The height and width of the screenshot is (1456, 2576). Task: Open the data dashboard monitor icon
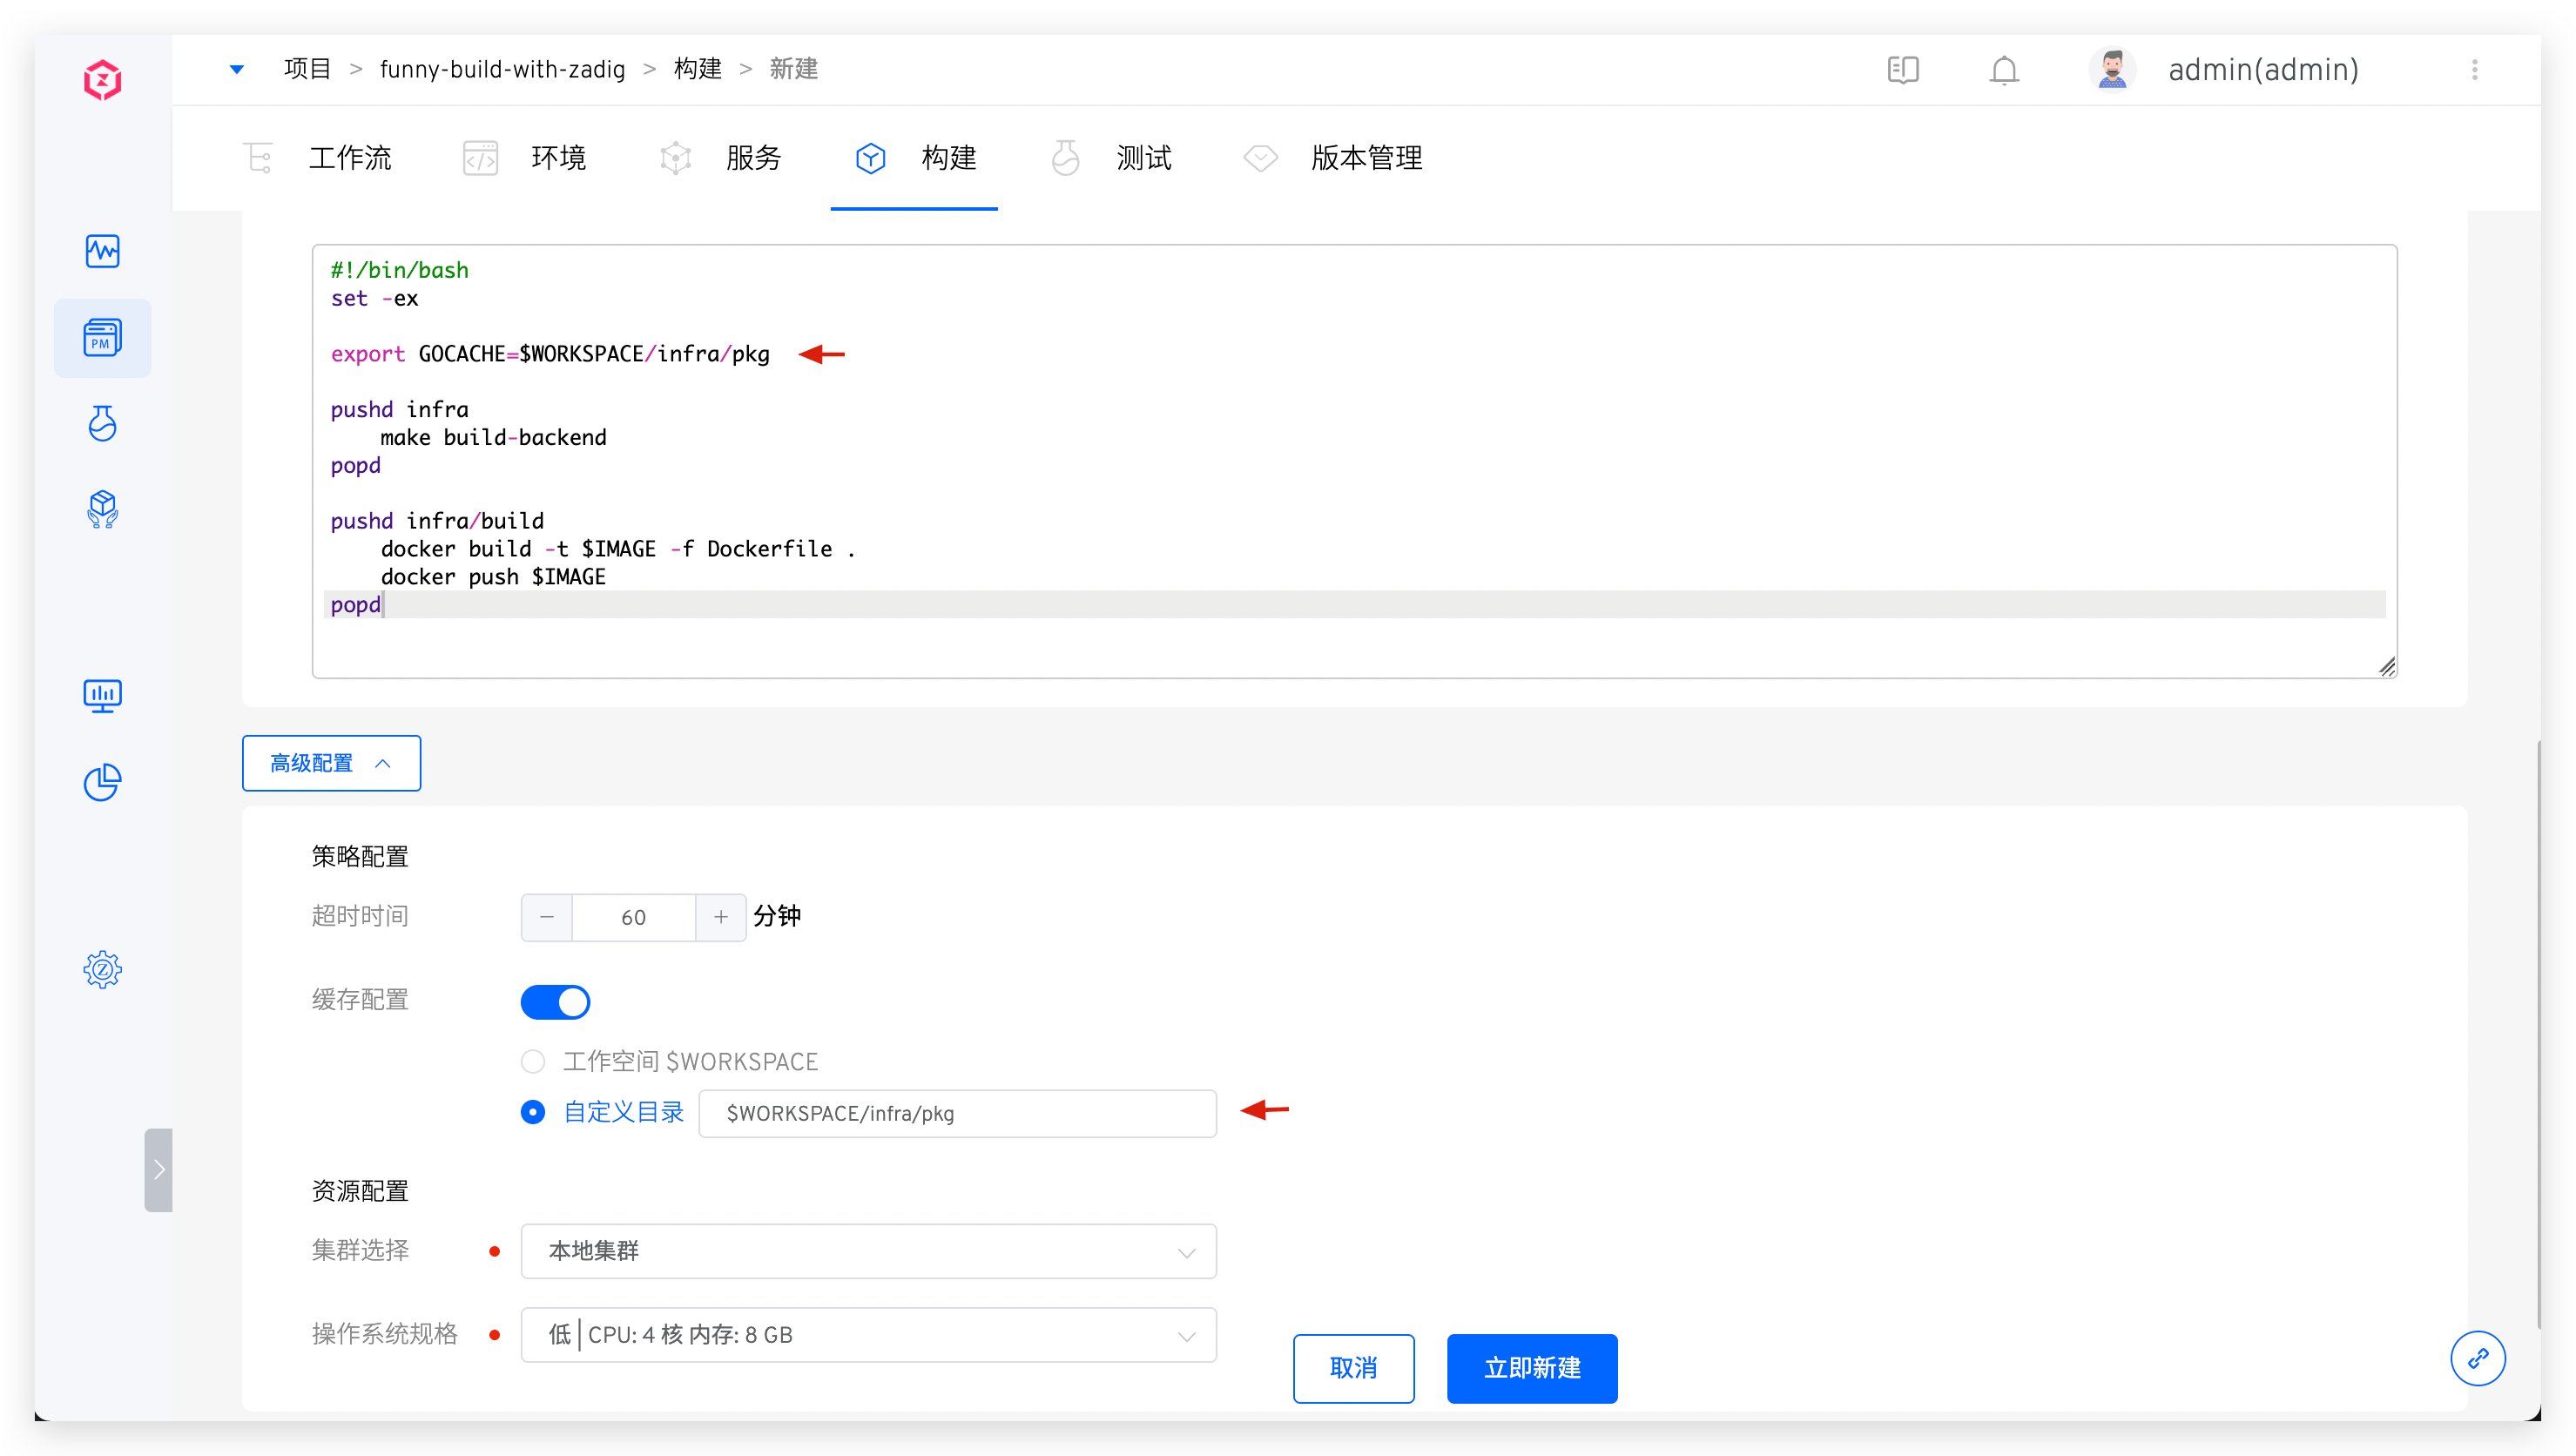pyautogui.click(x=102, y=695)
